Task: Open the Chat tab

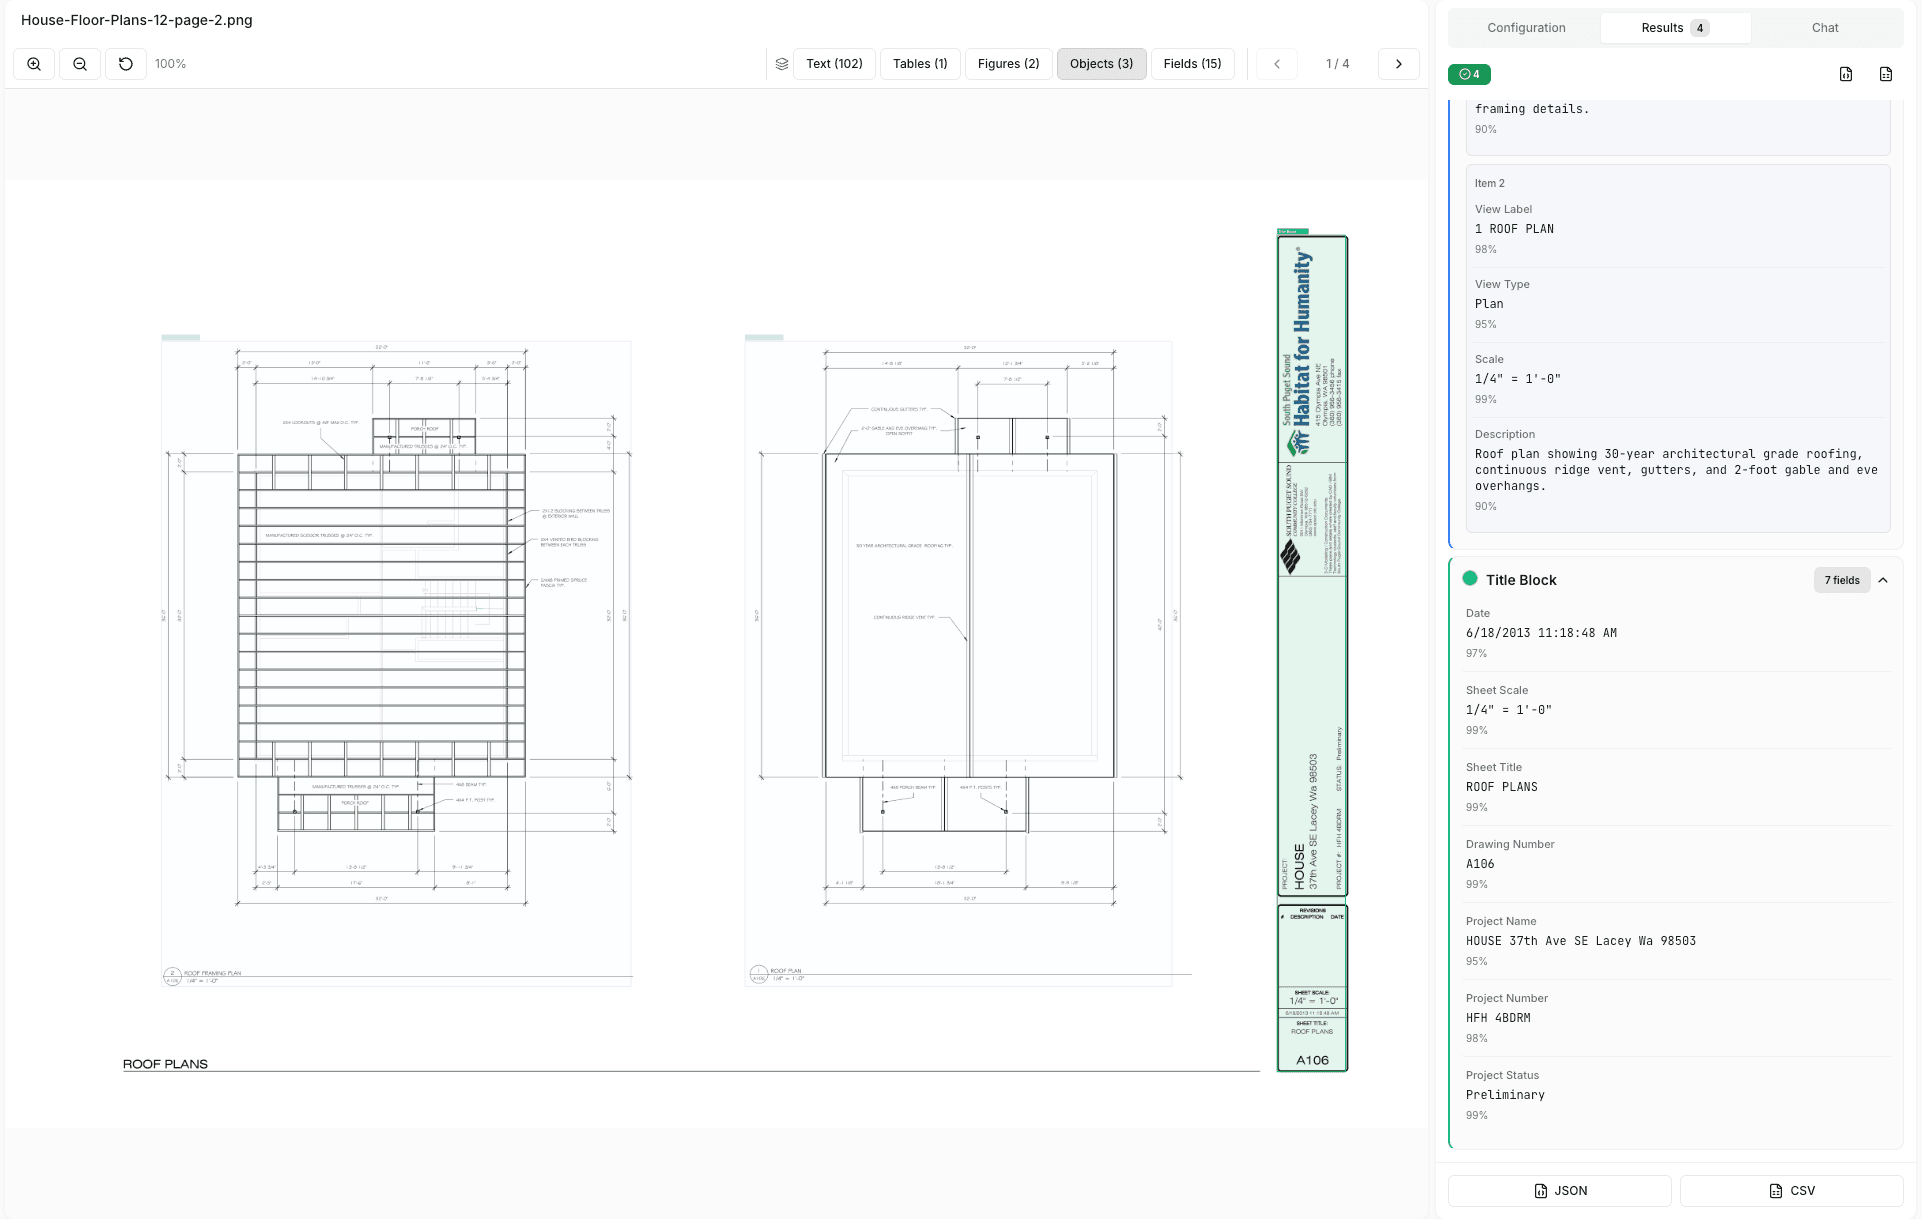Action: (1825, 28)
